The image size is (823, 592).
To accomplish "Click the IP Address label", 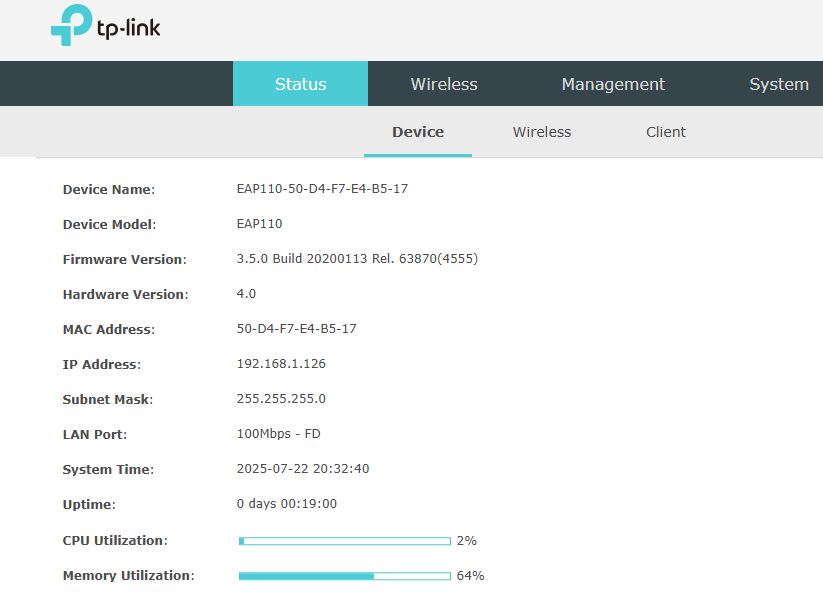I will (102, 365).
